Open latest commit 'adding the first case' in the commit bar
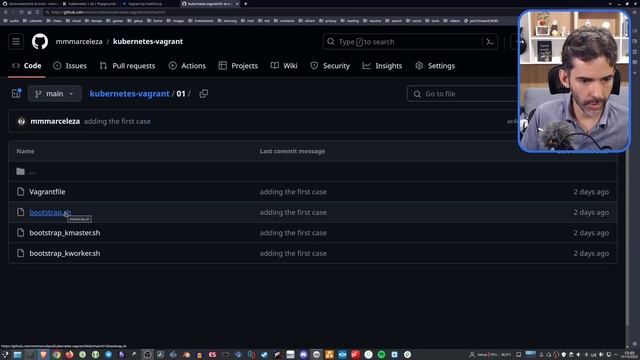The image size is (640, 360). tap(117, 121)
